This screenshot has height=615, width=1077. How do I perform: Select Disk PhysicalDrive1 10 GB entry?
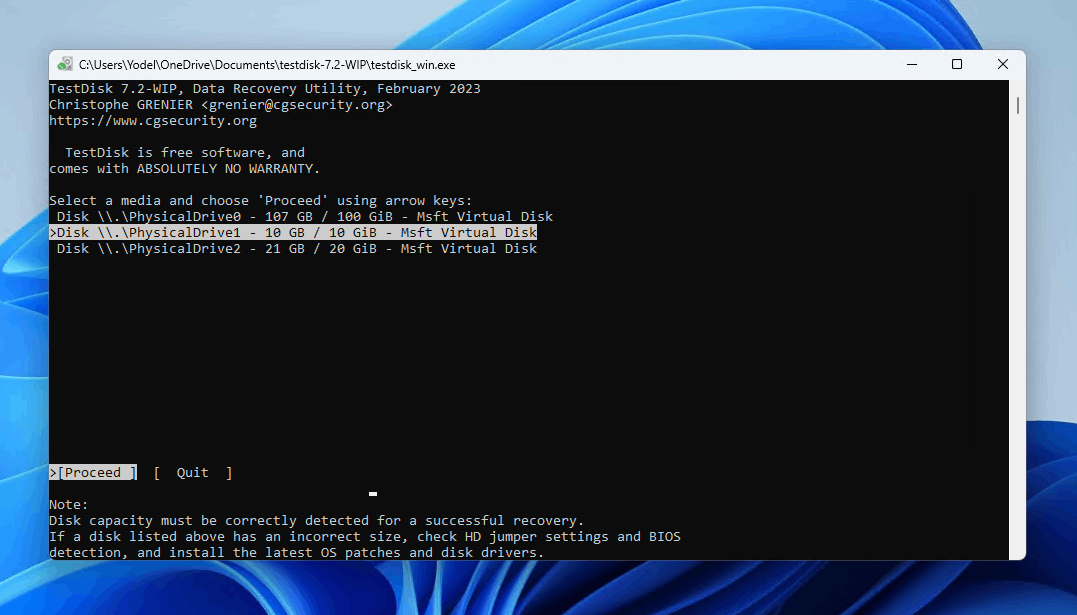click(293, 232)
